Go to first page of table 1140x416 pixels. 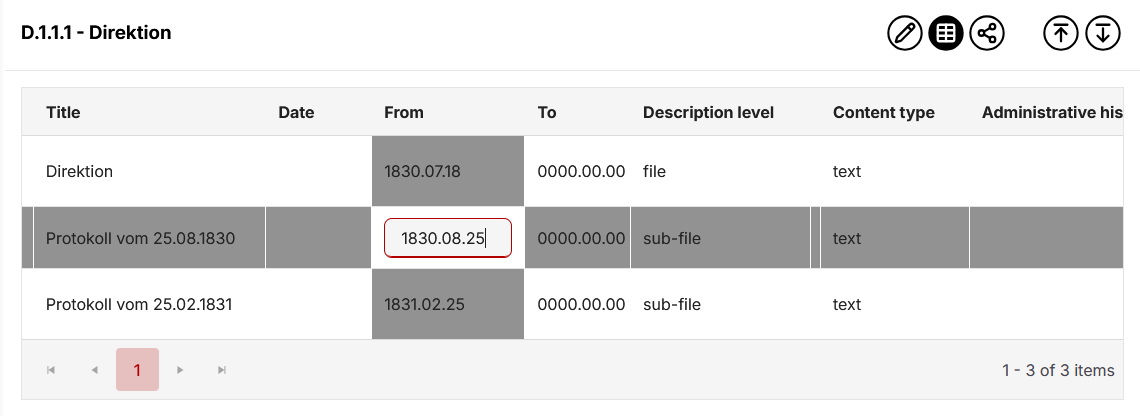[x=51, y=370]
